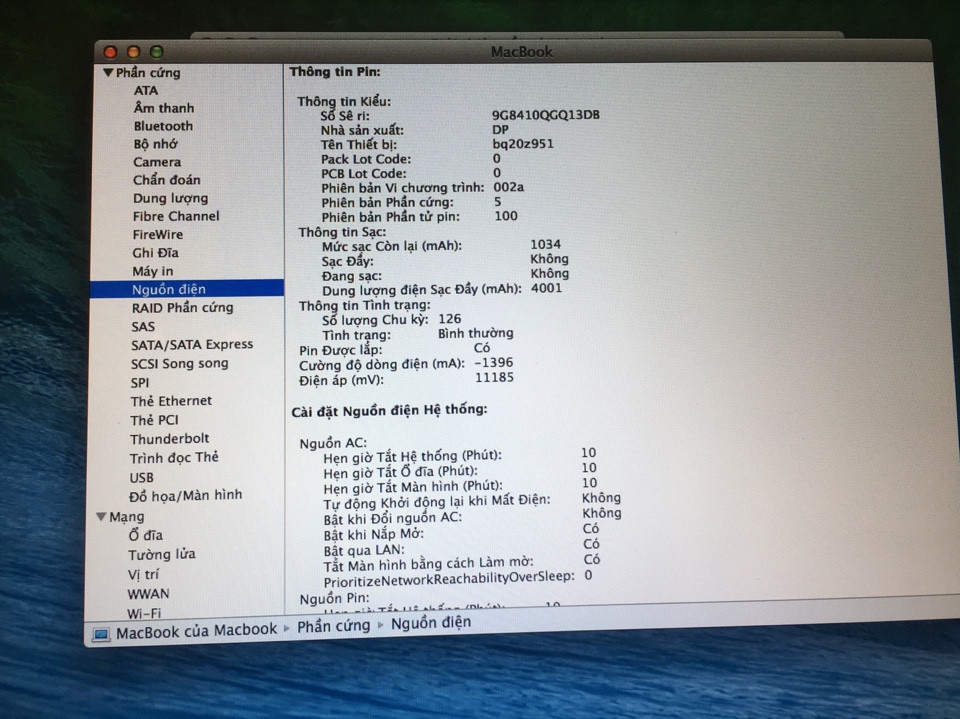Select SCSI Song song entry
The height and width of the screenshot is (719, 960).
(x=179, y=364)
